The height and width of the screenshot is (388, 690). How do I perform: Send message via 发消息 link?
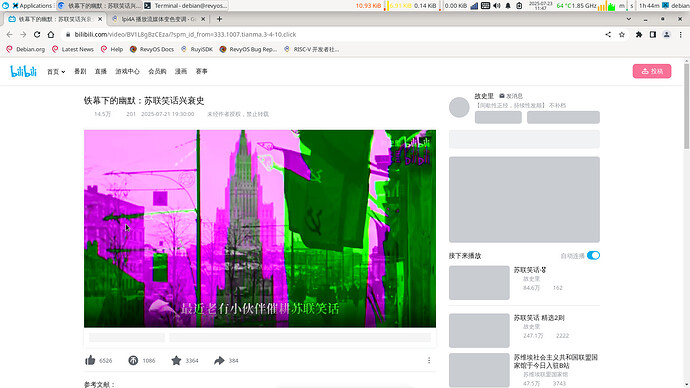pos(511,96)
